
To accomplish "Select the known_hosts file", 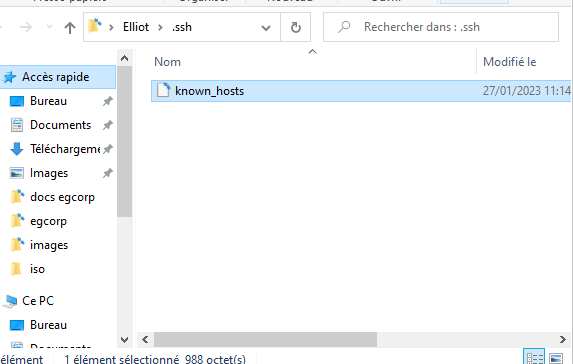I will pyautogui.click(x=361, y=91).
